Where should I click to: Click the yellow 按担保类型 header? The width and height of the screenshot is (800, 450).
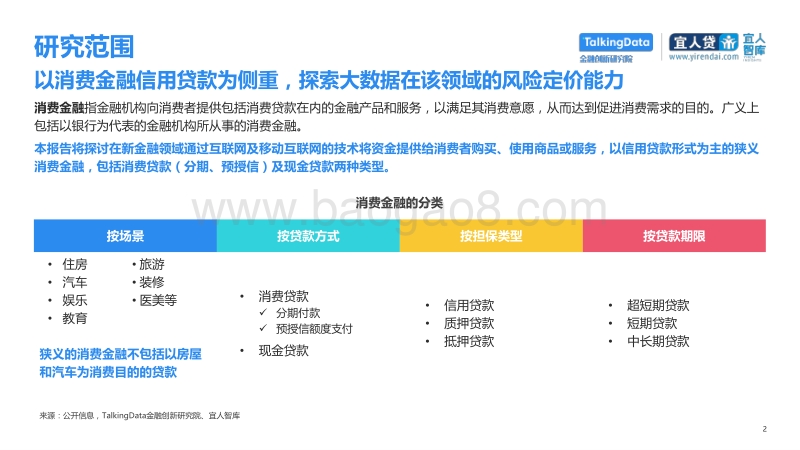[491, 236]
